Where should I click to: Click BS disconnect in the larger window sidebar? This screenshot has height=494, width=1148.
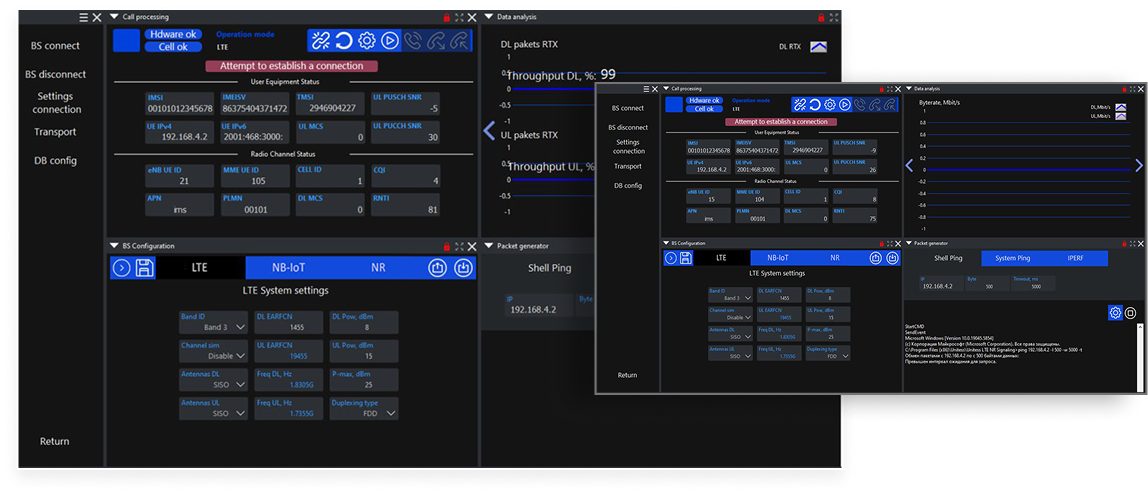click(55, 74)
